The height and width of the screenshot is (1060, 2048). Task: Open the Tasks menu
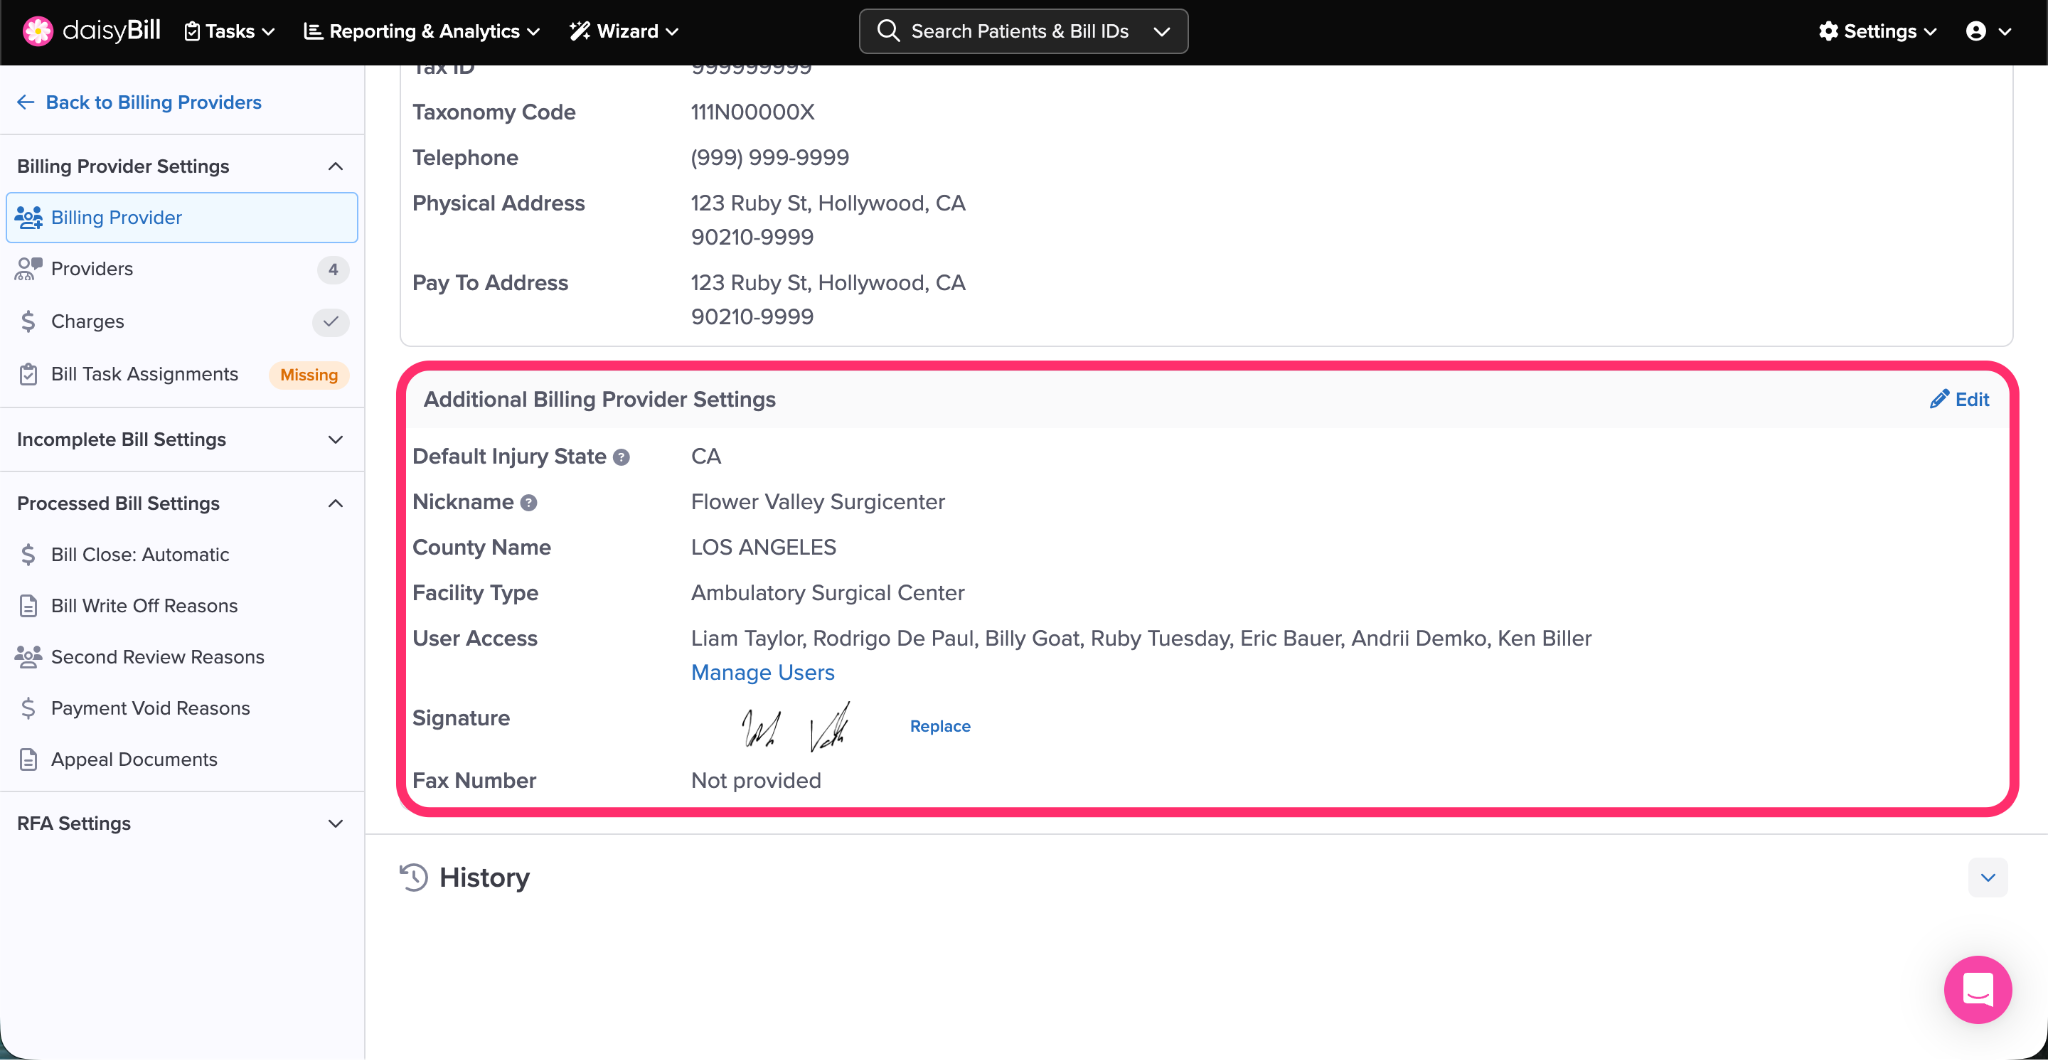[x=230, y=31]
